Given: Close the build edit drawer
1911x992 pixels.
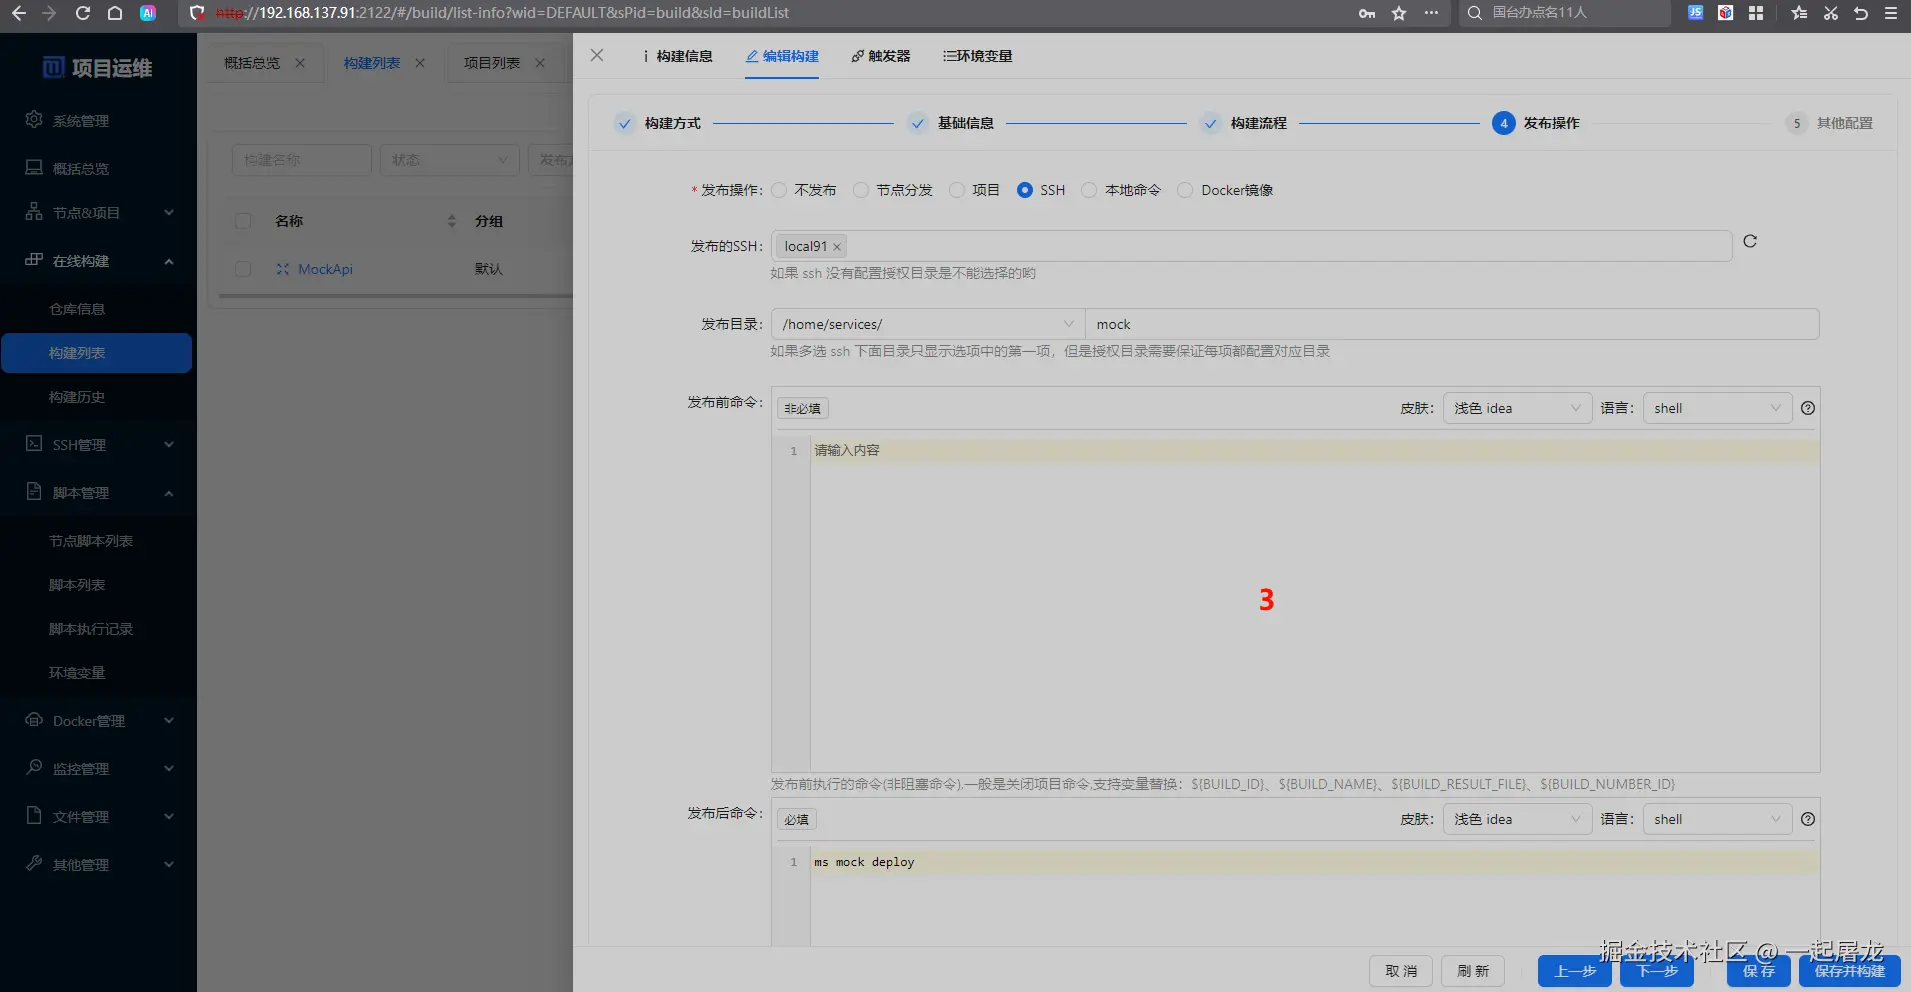Looking at the screenshot, I should point(597,55).
